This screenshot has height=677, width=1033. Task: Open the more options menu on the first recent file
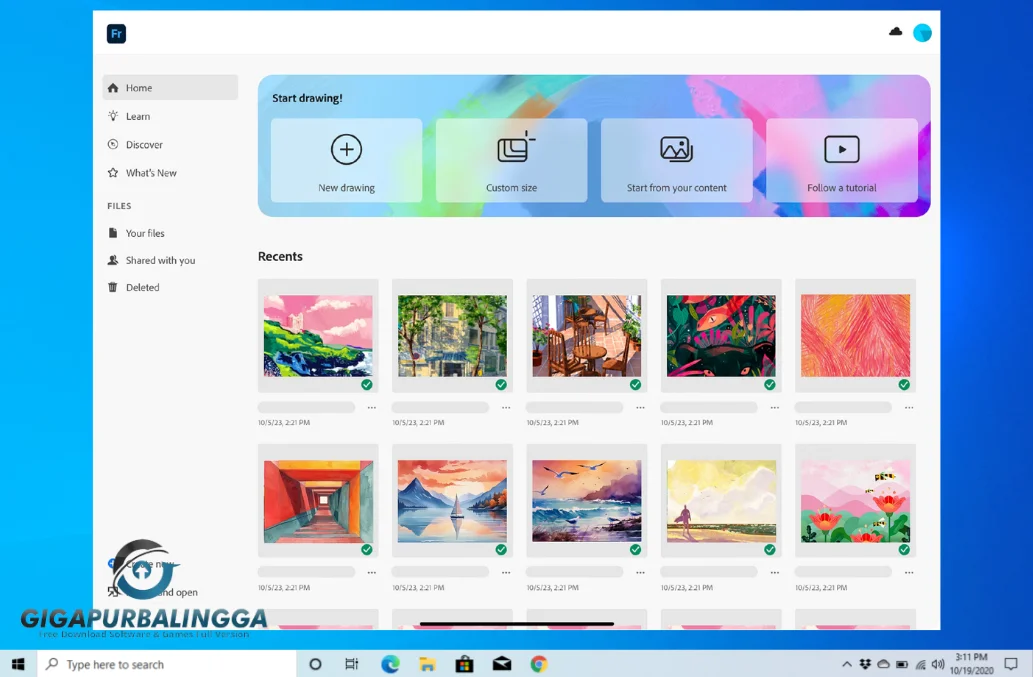click(371, 407)
